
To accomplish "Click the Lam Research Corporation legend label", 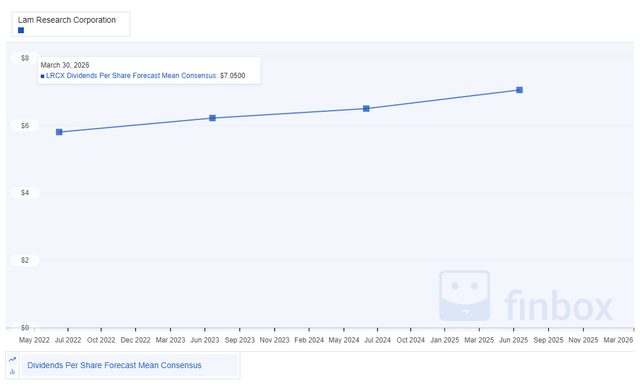I will [67, 20].
